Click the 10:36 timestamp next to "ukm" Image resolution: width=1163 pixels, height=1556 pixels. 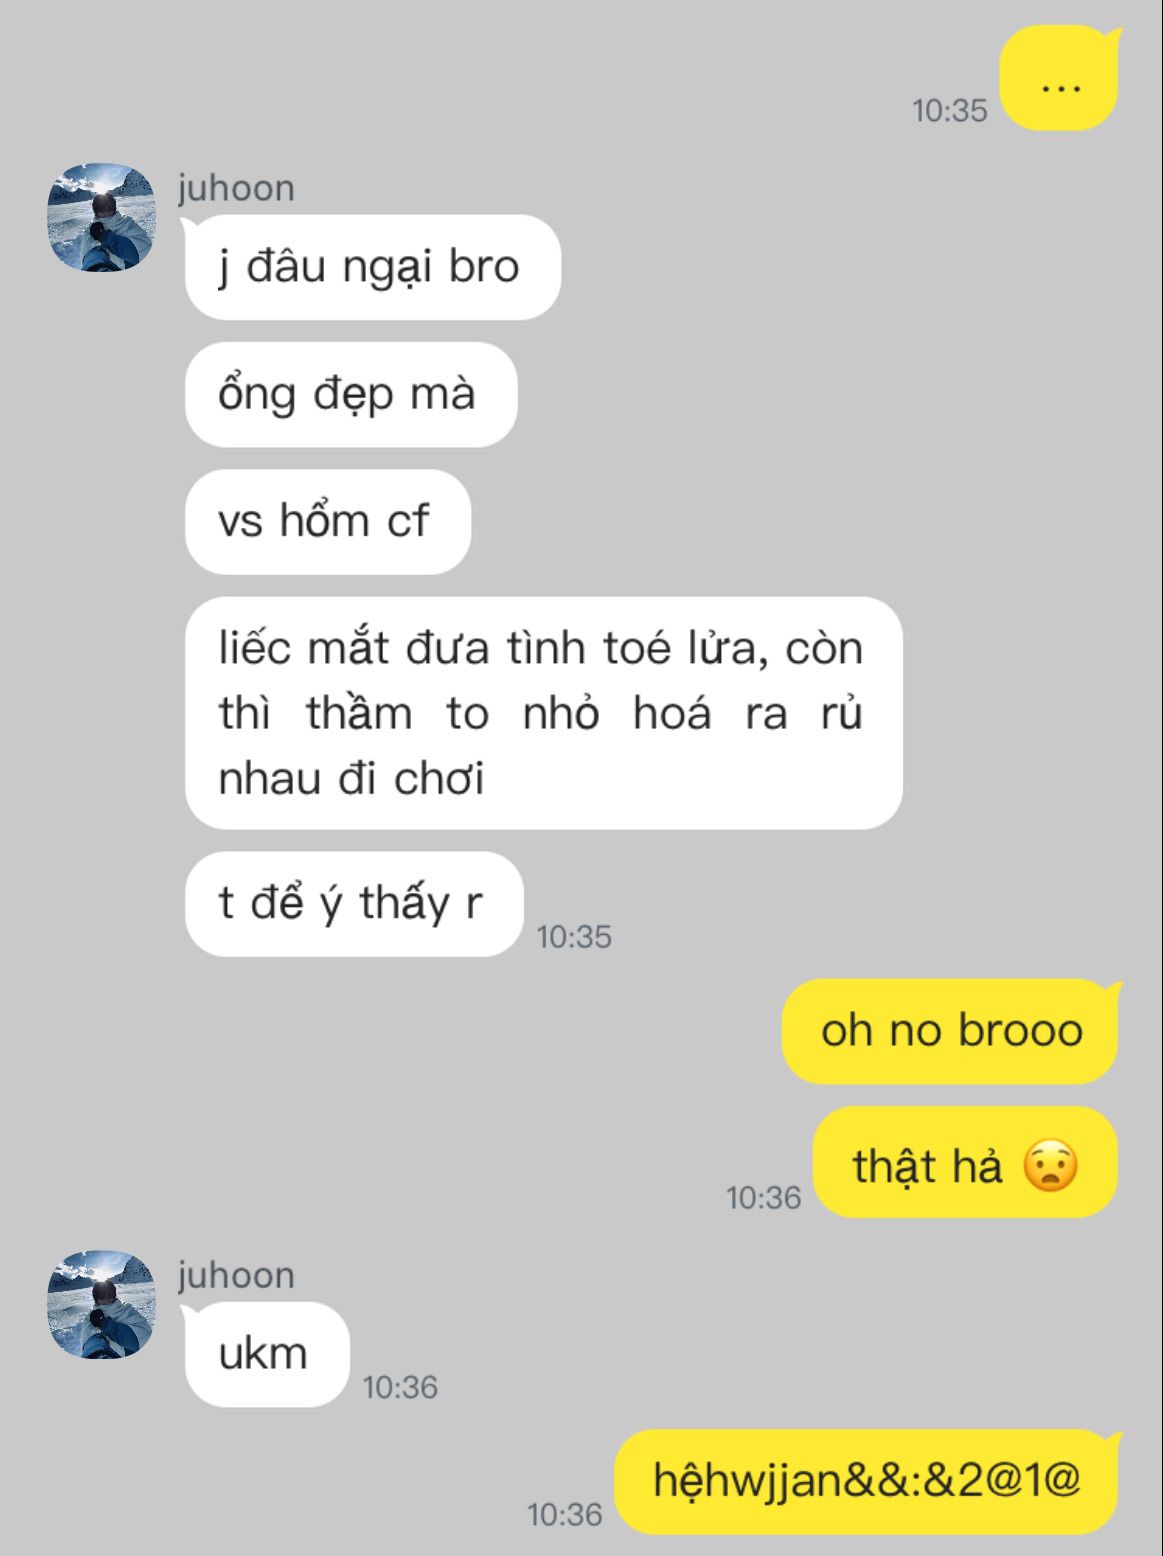click(x=400, y=1387)
